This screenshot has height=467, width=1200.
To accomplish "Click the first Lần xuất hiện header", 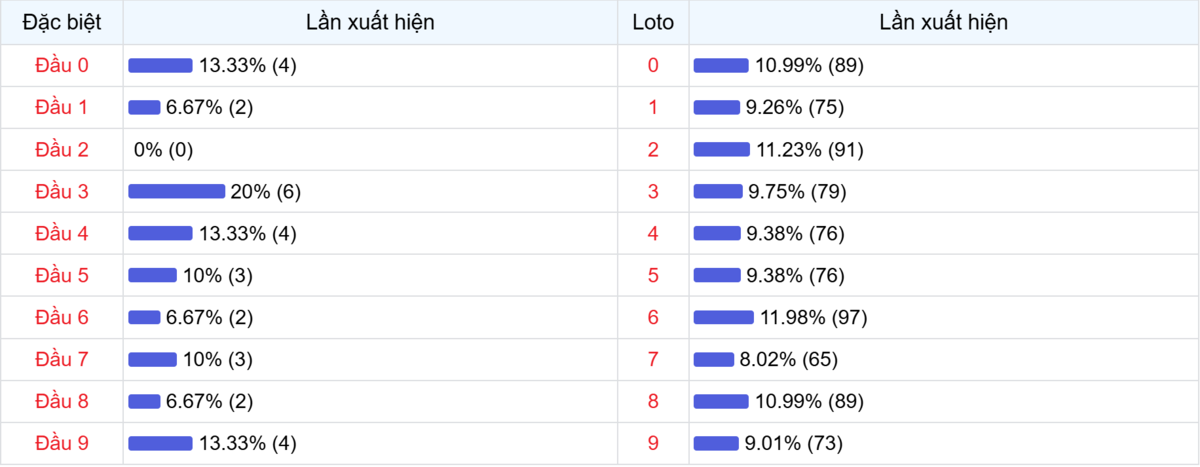I will [x=371, y=22].
